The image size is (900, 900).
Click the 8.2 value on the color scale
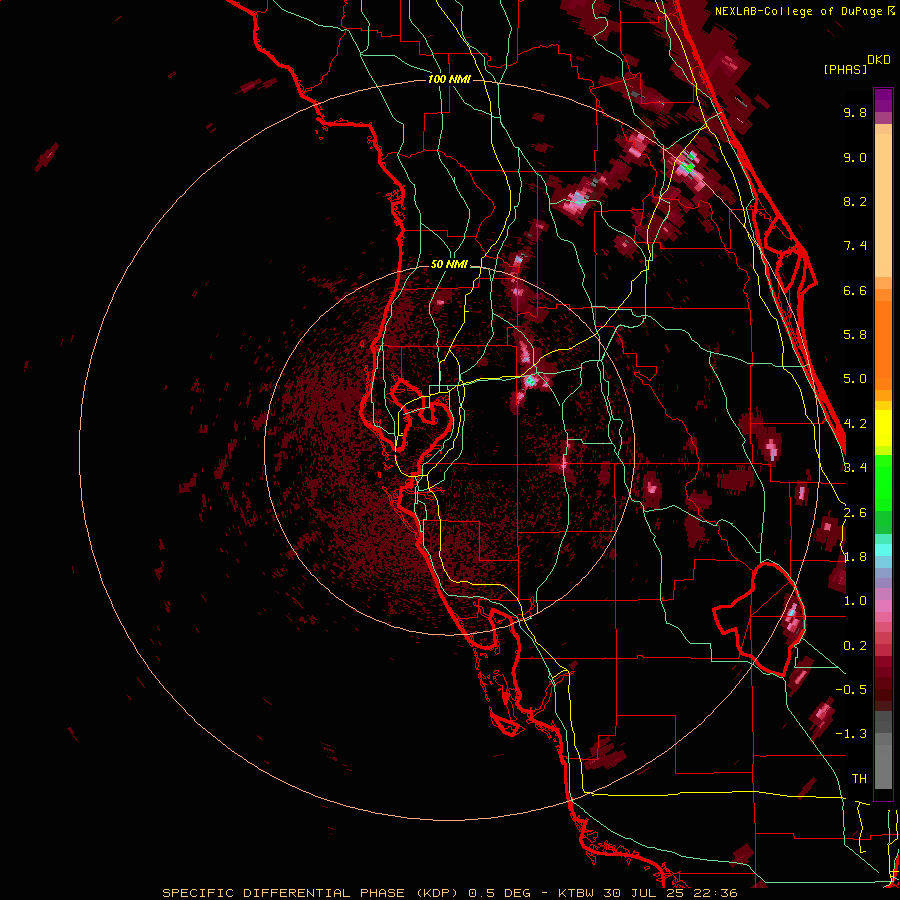pos(855,201)
